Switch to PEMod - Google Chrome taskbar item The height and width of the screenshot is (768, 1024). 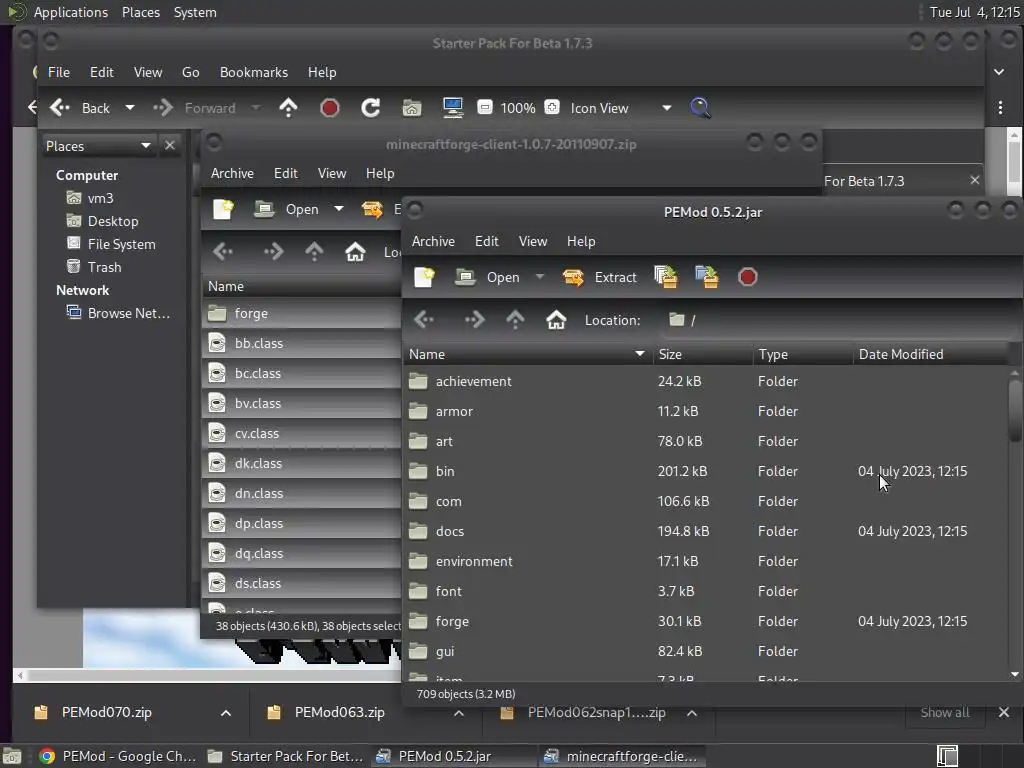(x=118, y=756)
